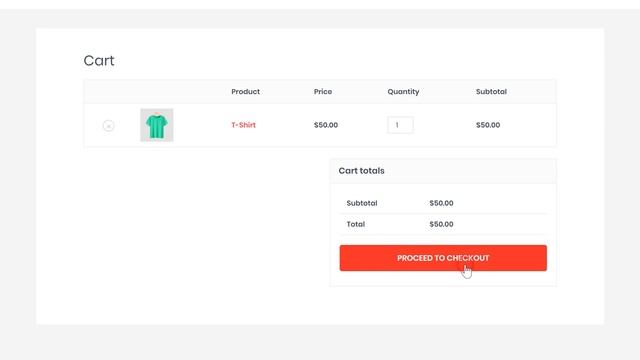Select the Product column header

(x=245, y=91)
